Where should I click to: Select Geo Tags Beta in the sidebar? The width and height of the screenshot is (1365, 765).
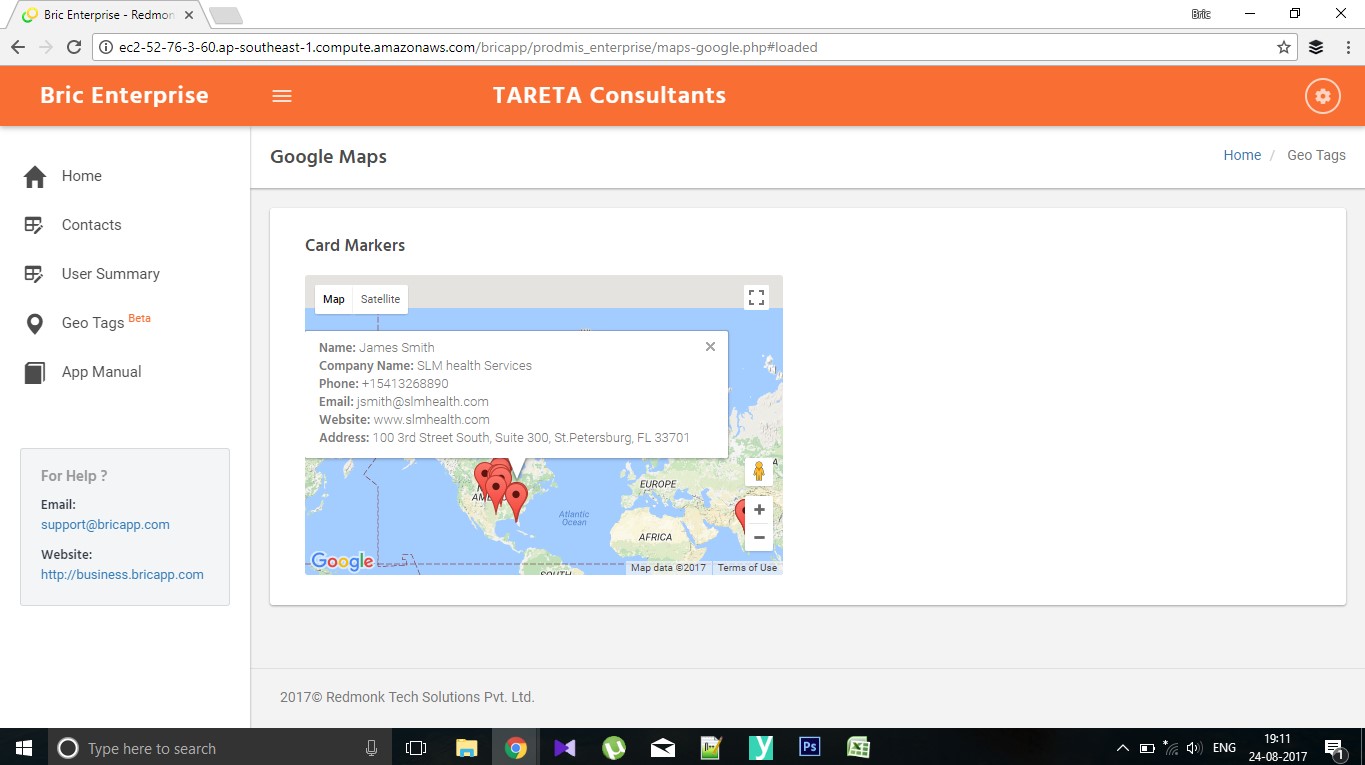[x=93, y=323]
